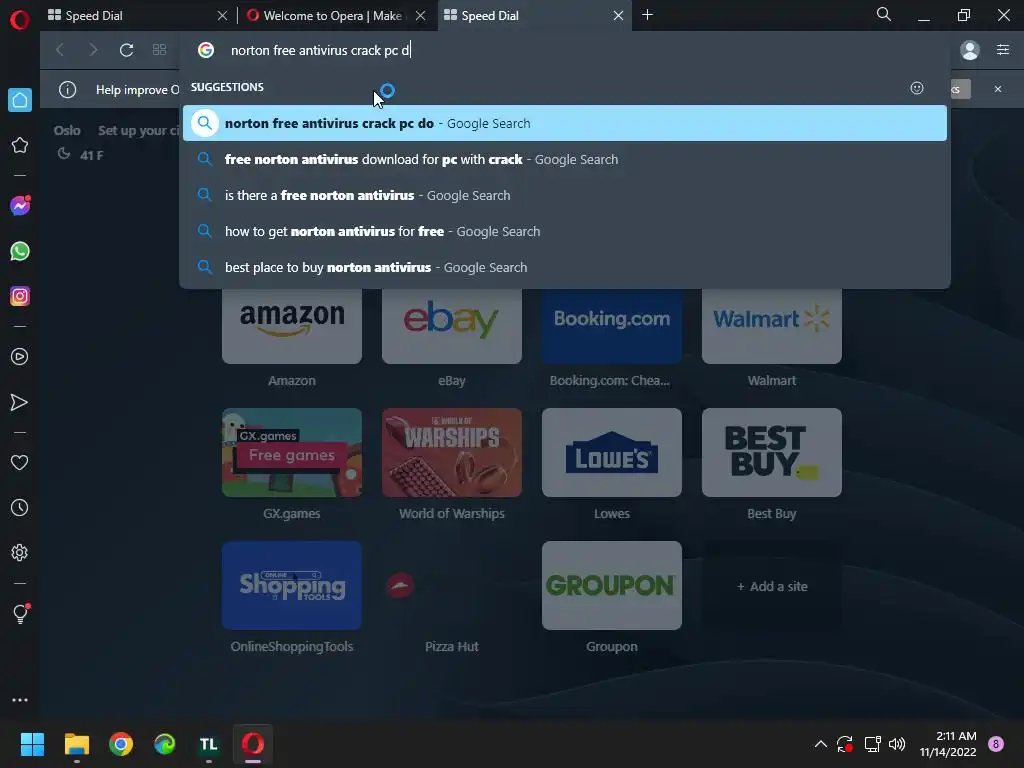Open Settings gear in the sidebar
Screen dimensions: 1024x768
point(20,552)
